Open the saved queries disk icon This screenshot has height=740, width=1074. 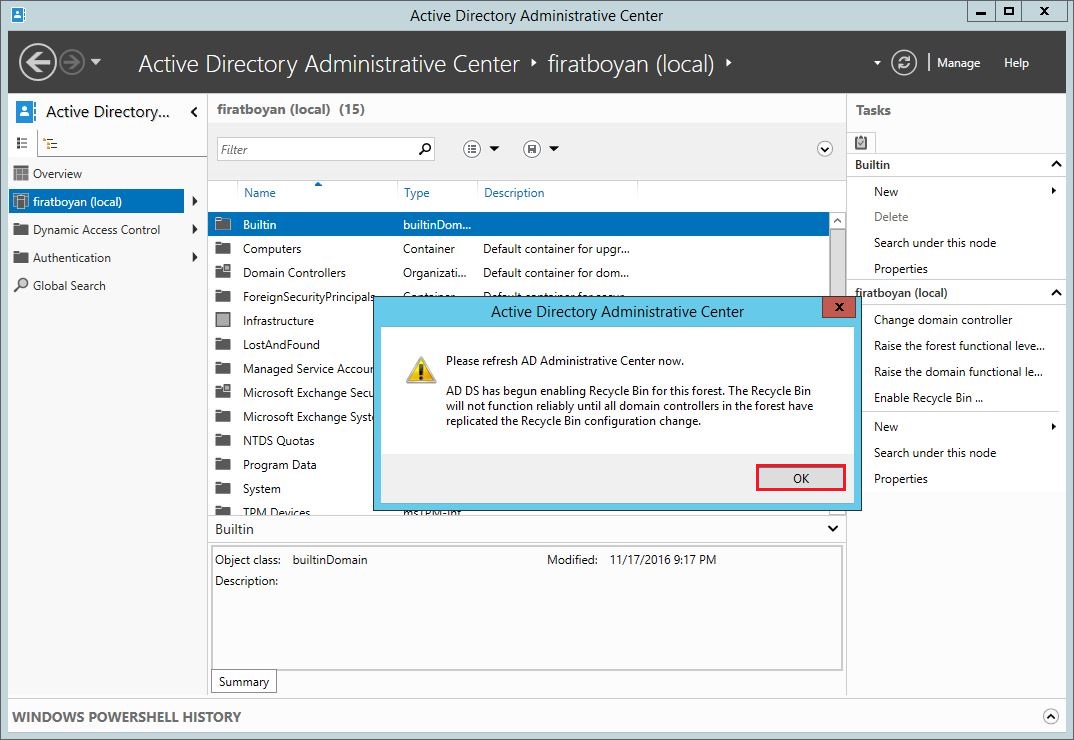(532, 149)
